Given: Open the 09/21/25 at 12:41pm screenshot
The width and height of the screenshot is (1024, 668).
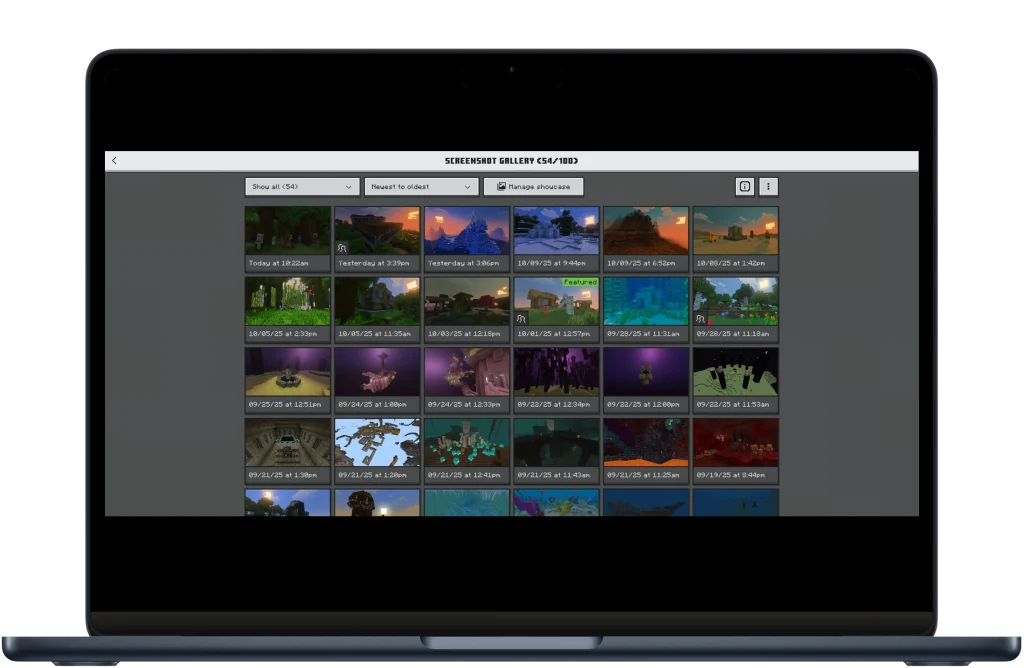Looking at the screenshot, I should coord(466,451).
